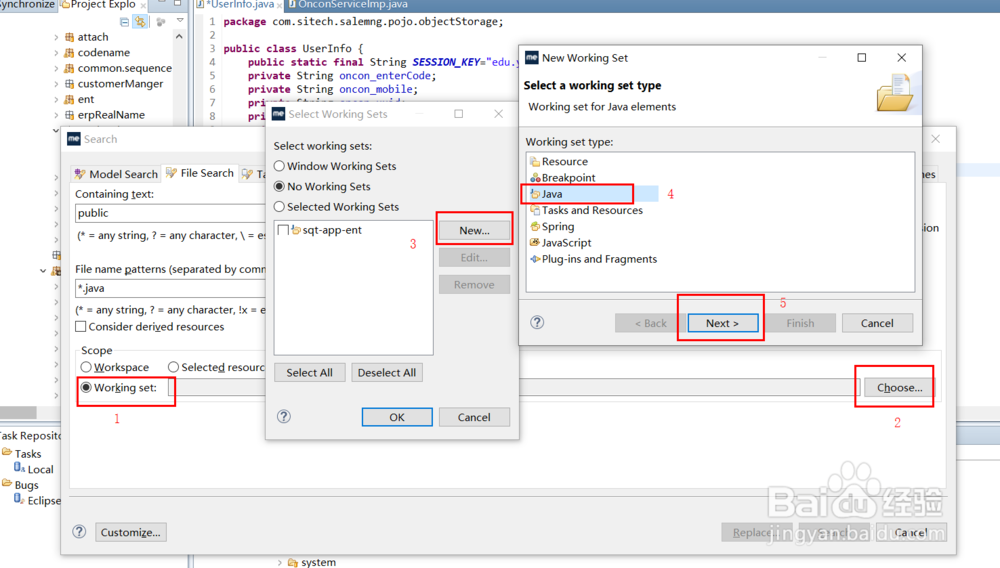Cancel the Select Working Sets dialog
1000x568 pixels.
(x=474, y=417)
